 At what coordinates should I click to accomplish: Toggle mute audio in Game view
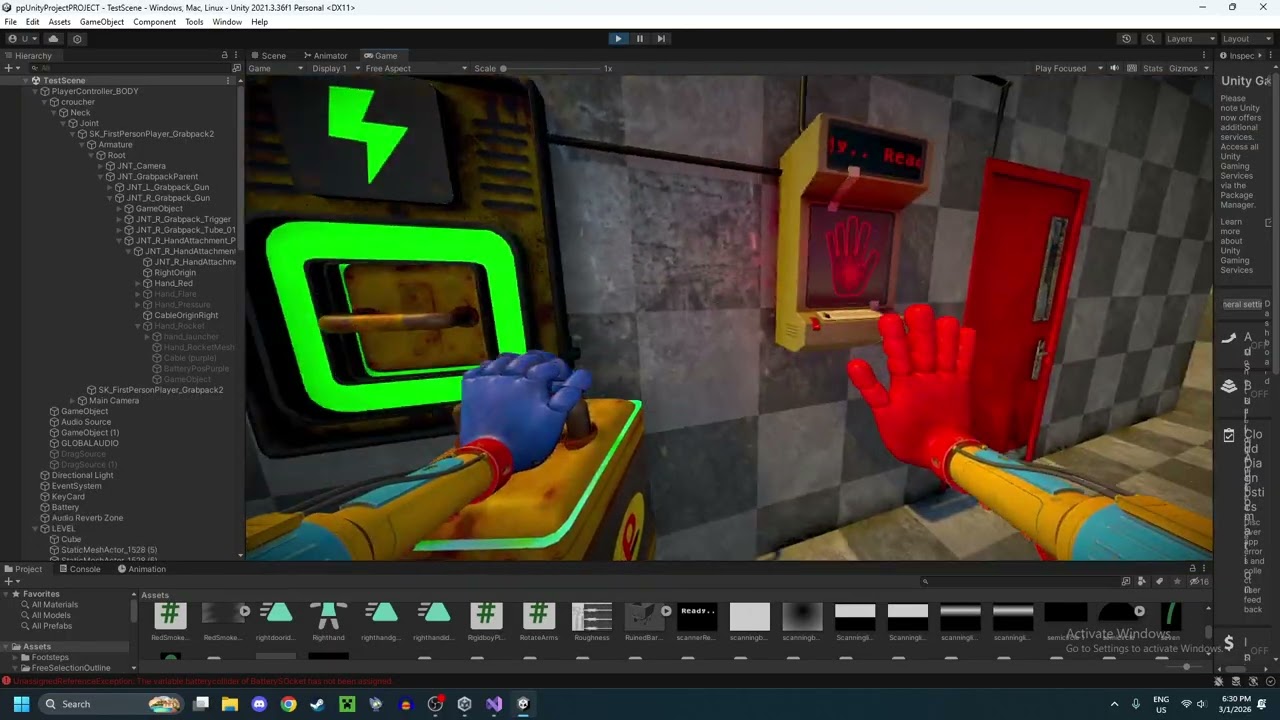1114,69
